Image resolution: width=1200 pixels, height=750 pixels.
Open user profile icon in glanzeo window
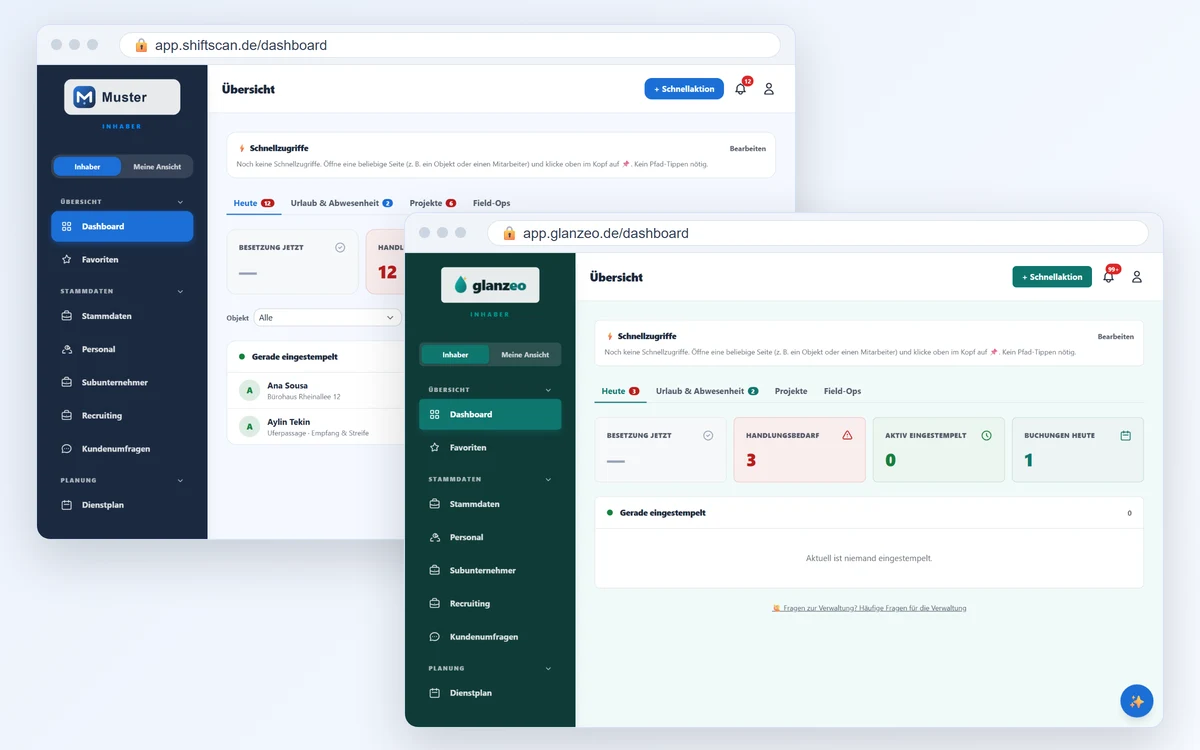pyautogui.click(x=1137, y=277)
